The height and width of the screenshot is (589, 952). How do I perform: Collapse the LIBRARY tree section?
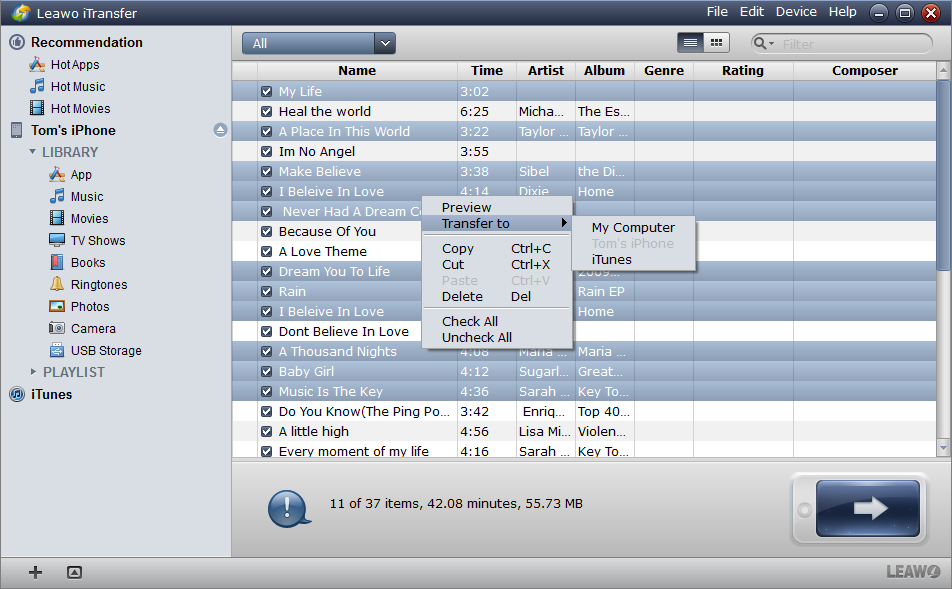[x=33, y=152]
